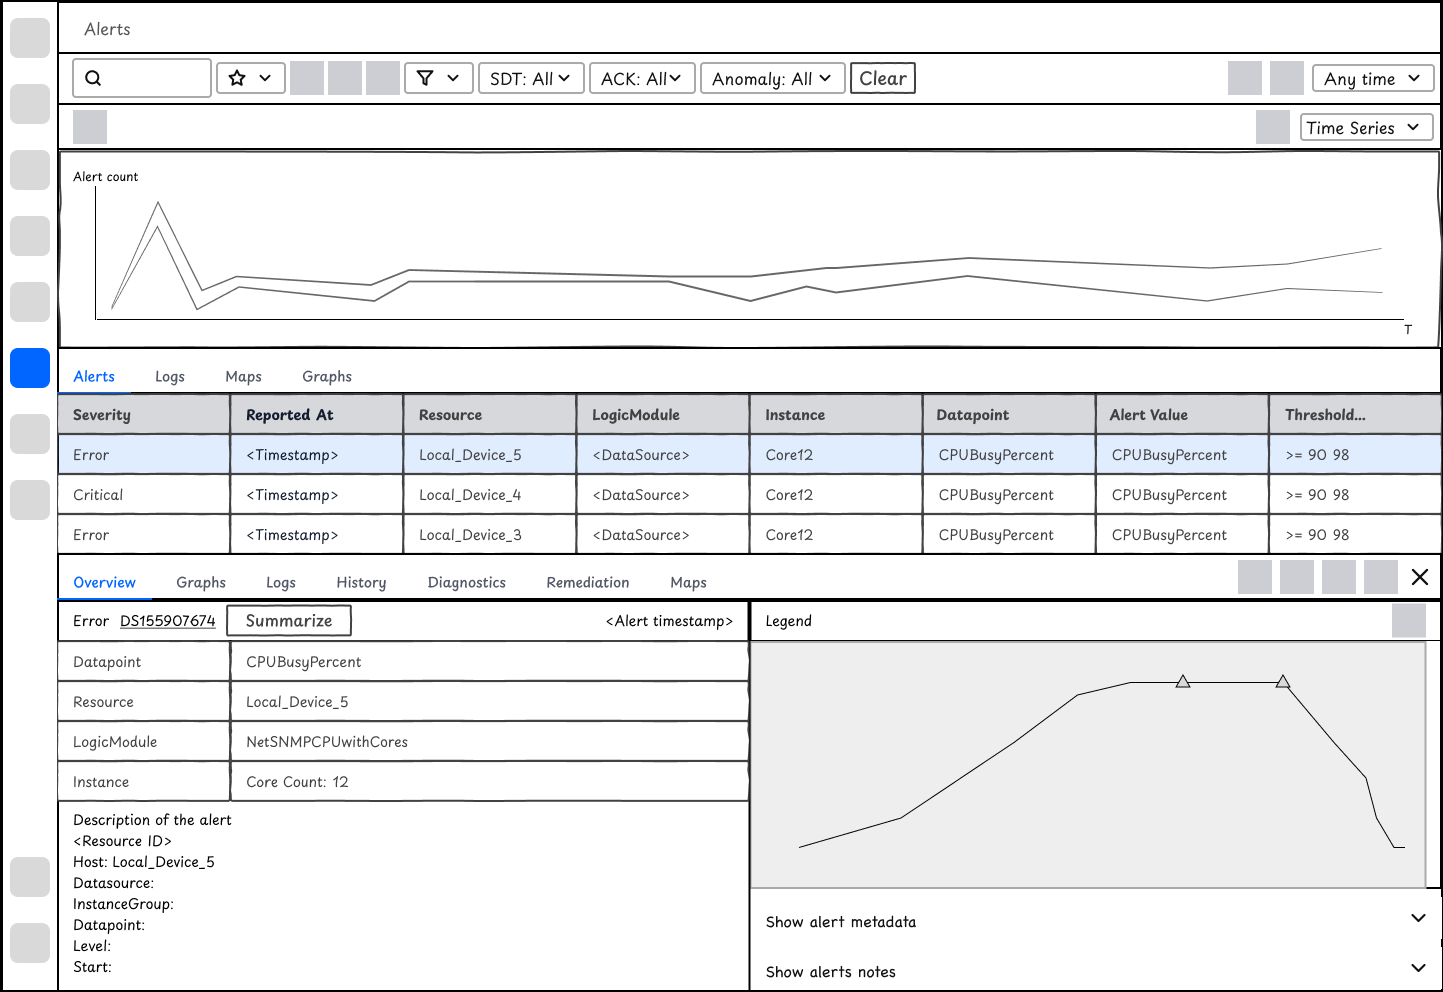
Task: Sort by the Severity column header
Action: click(x=144, y=414)
